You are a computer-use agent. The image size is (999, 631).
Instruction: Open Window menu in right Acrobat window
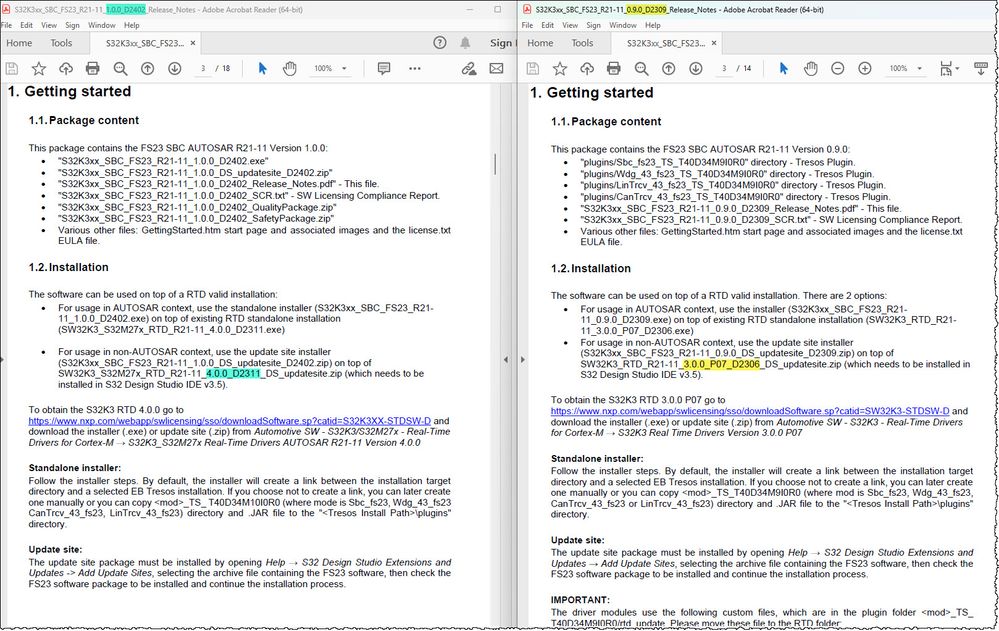point(623,25)
